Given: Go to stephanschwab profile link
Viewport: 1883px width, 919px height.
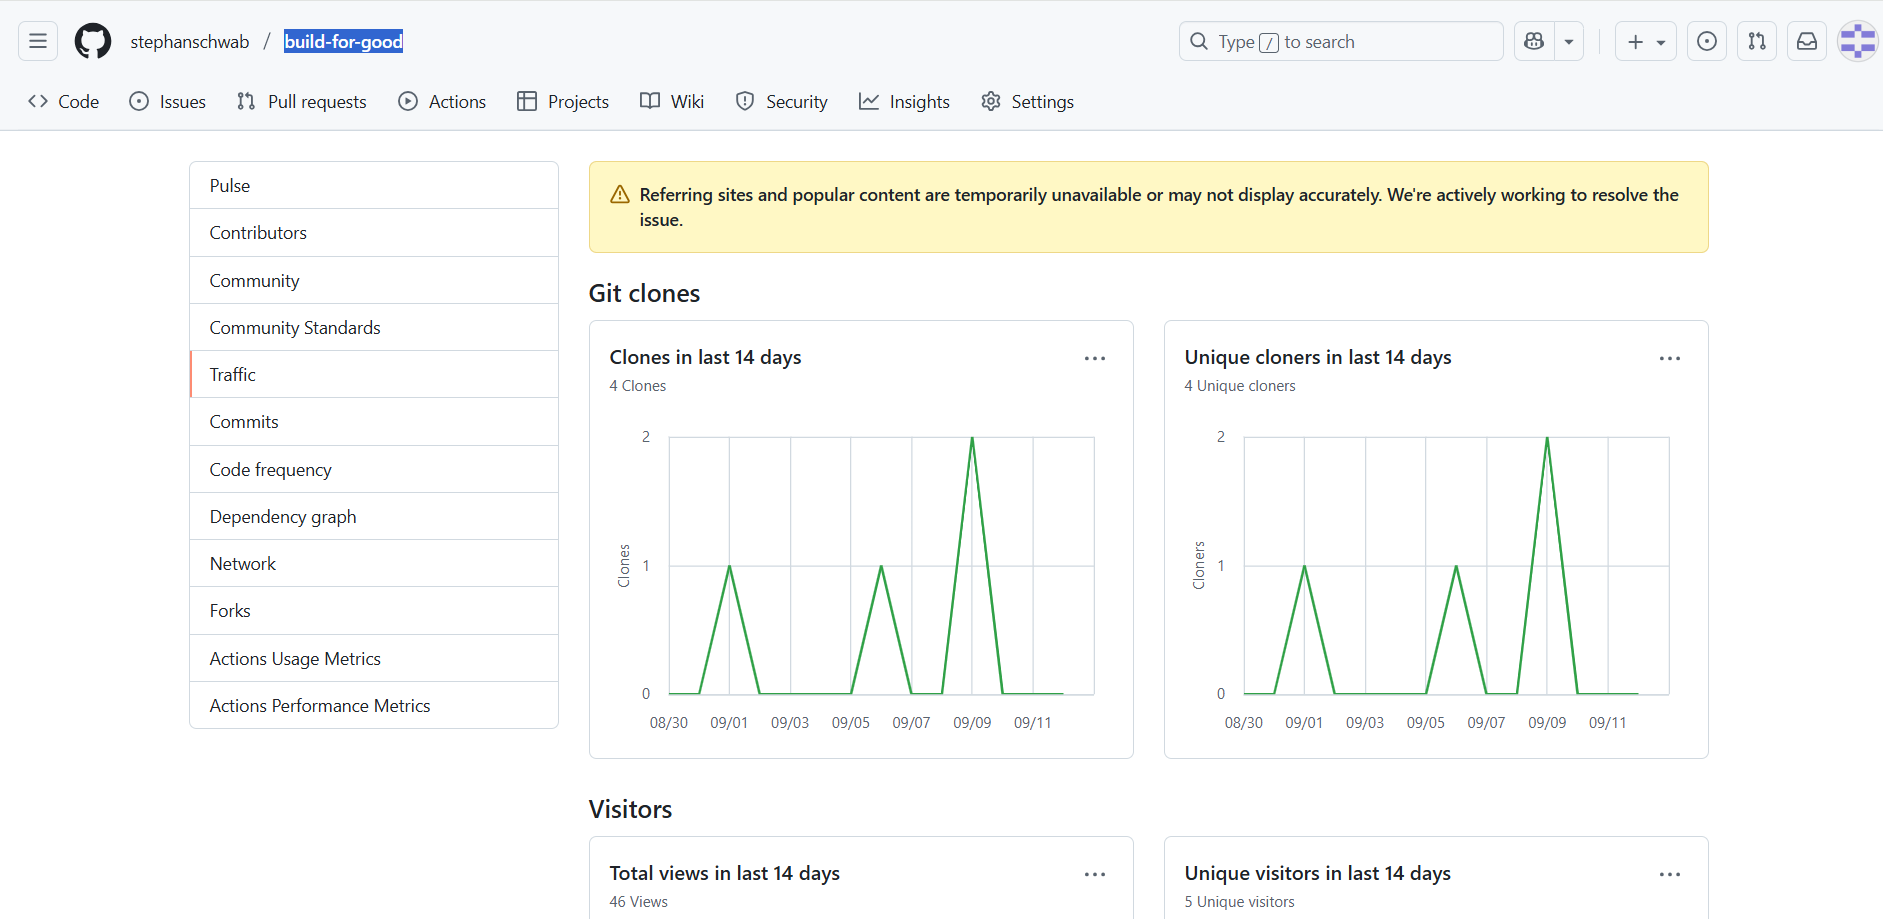Looking at the screenshot, I should (190, 41).
